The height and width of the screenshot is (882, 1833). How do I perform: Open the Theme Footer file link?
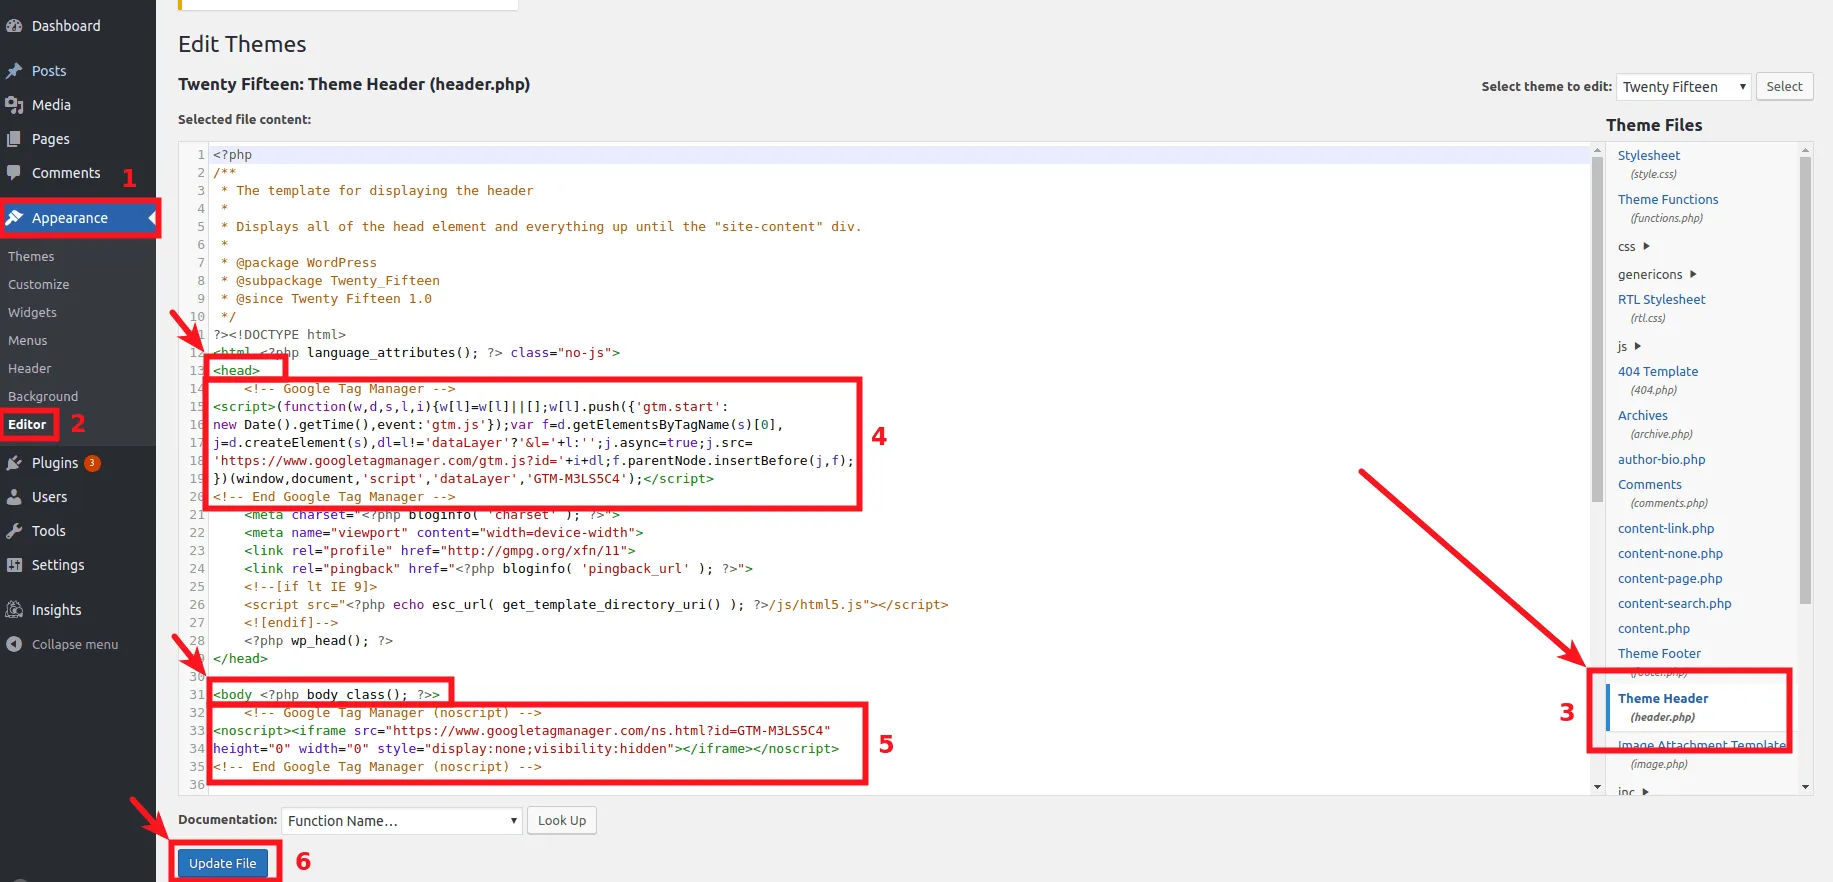coord(1659,654)
